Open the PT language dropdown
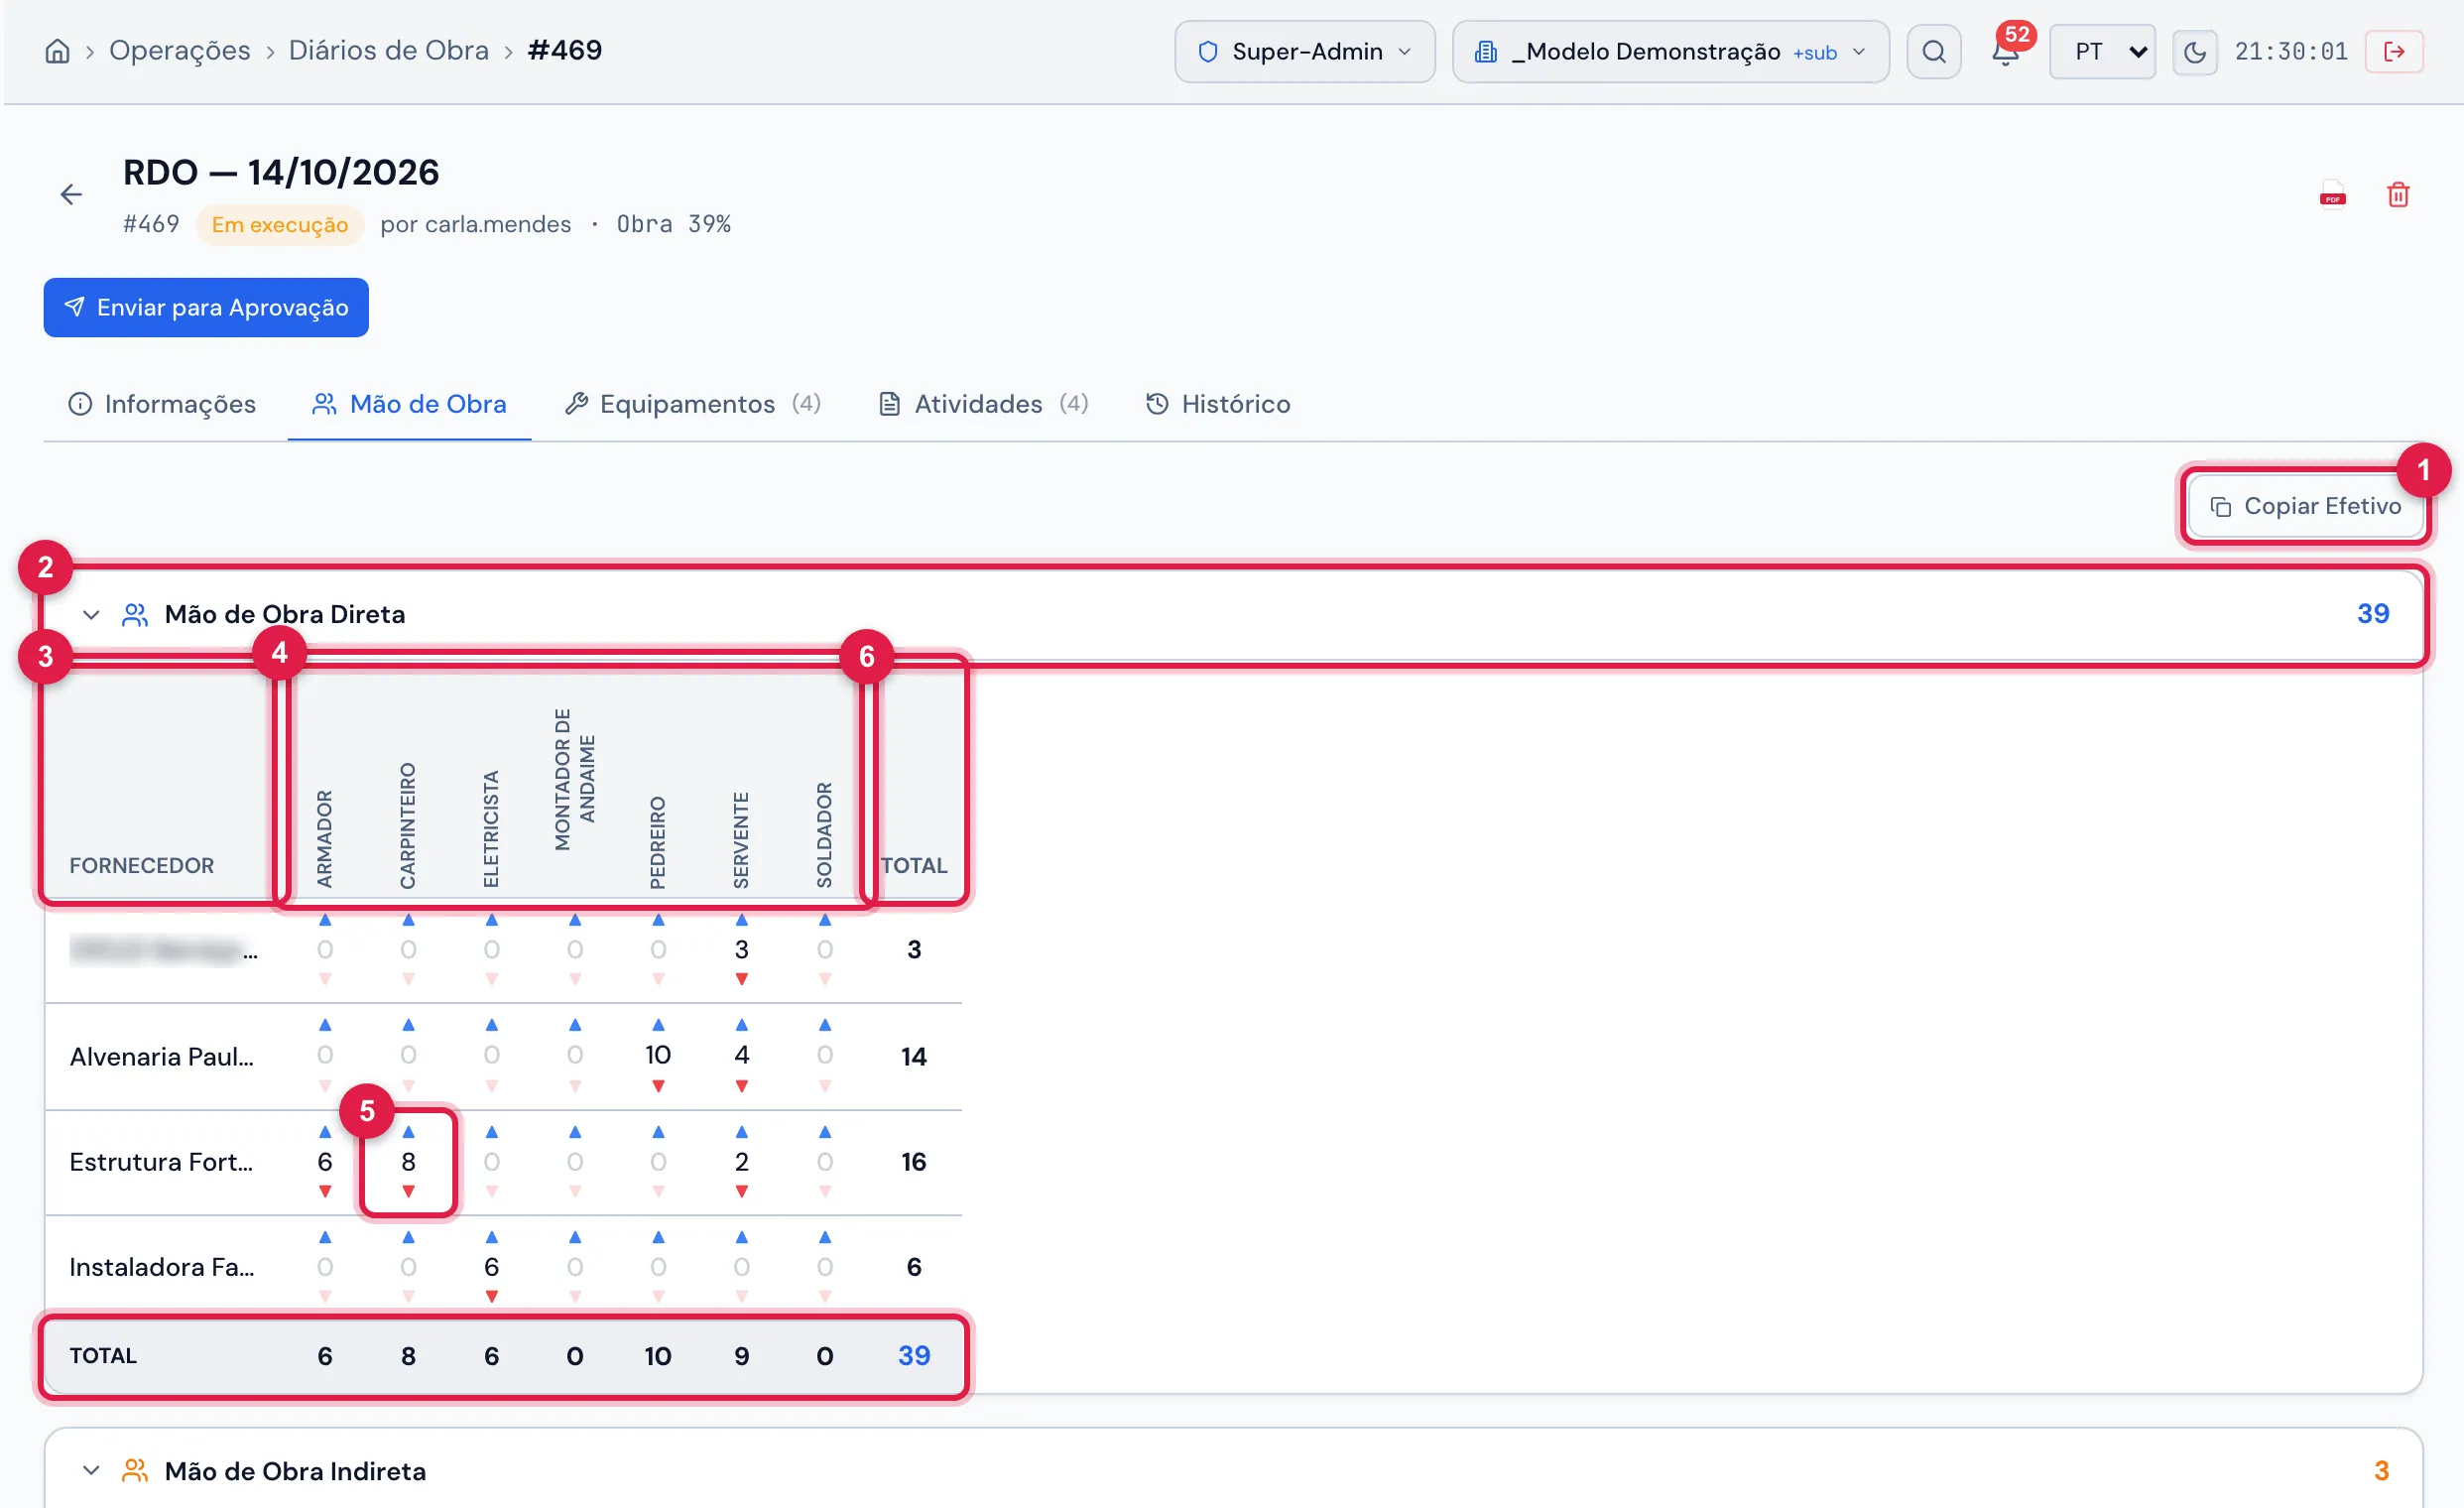This screenshot has height=1508, width=2464. click(x=2102, y=51)
